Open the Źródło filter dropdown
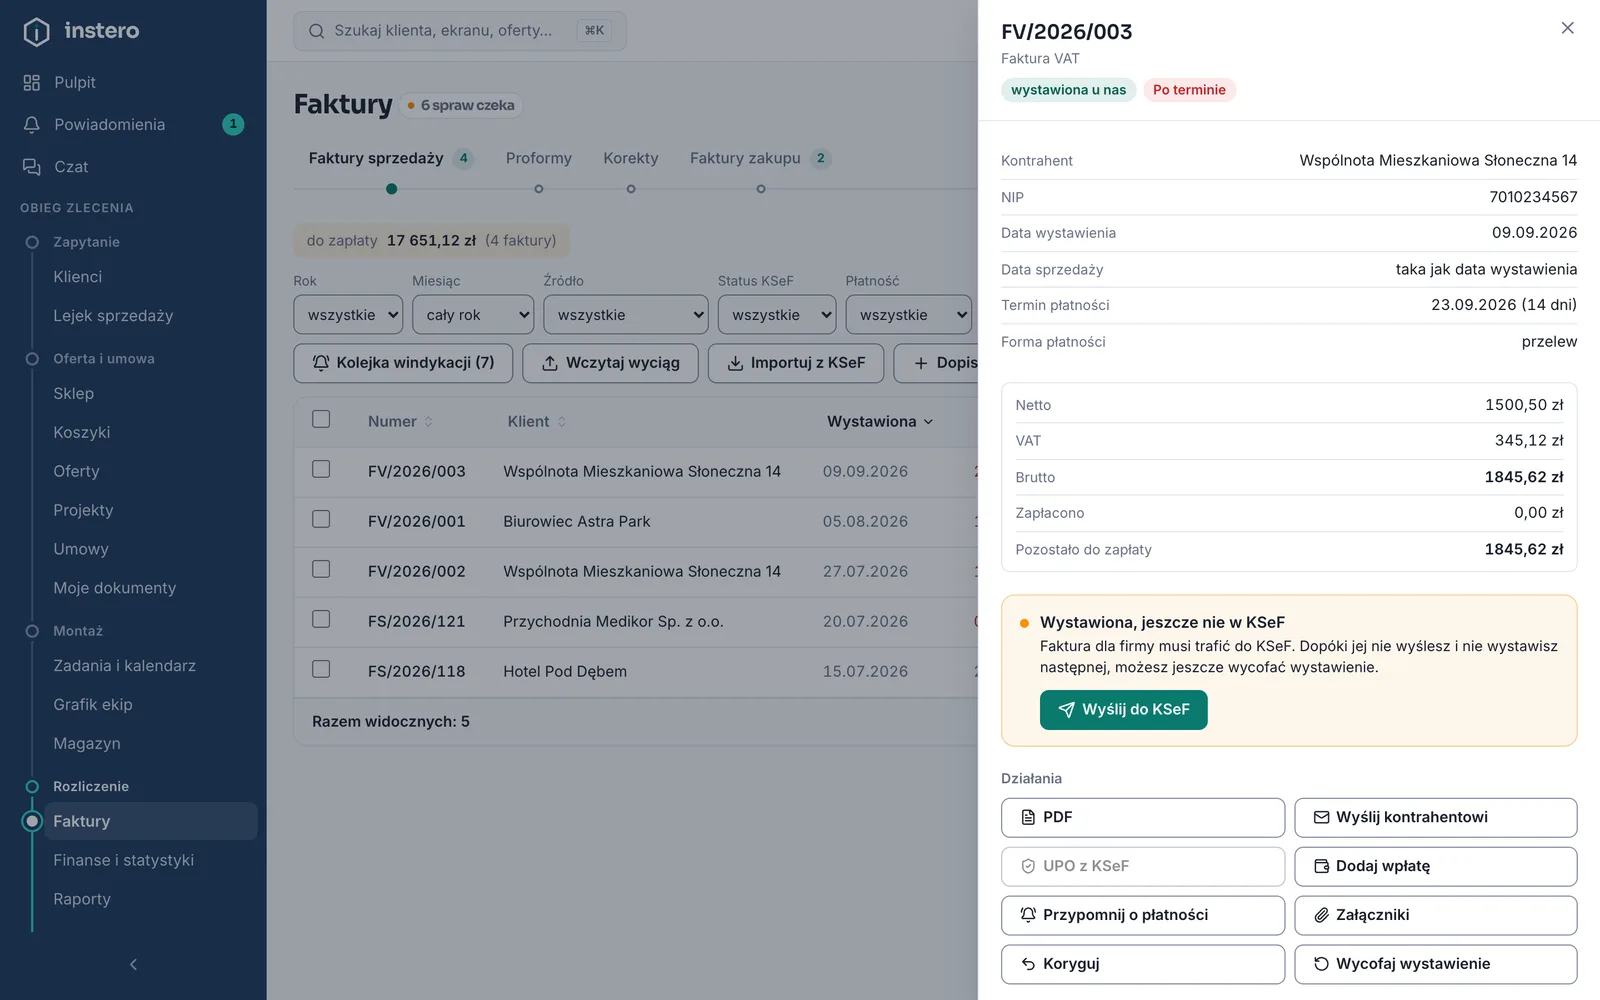 pos(626,315)
